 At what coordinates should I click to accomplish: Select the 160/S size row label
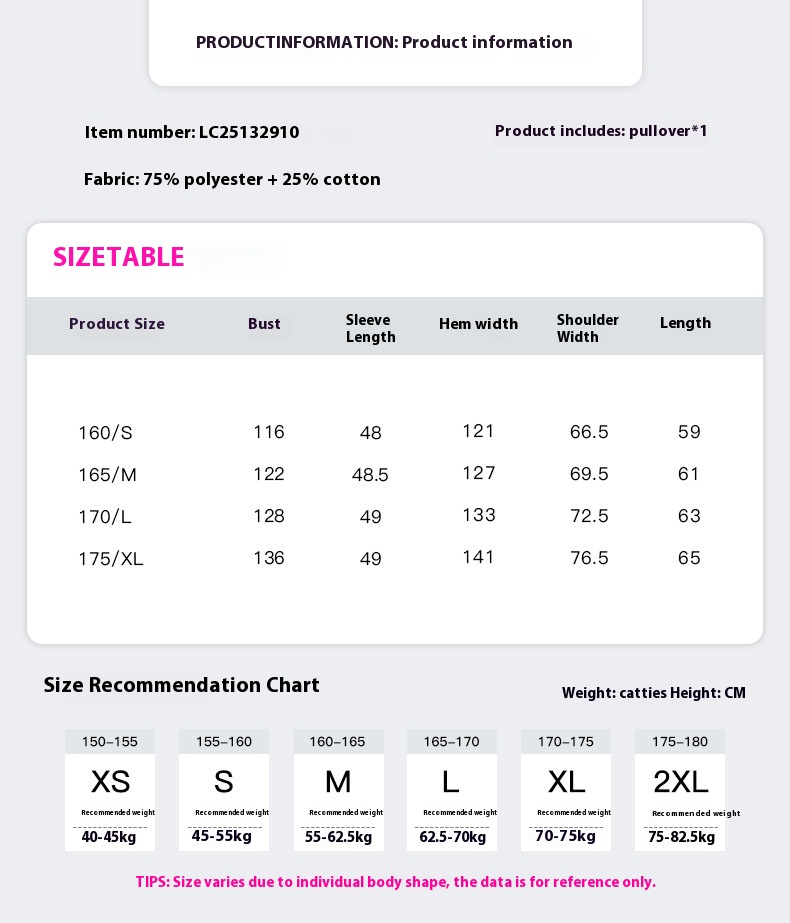[105, 433]
